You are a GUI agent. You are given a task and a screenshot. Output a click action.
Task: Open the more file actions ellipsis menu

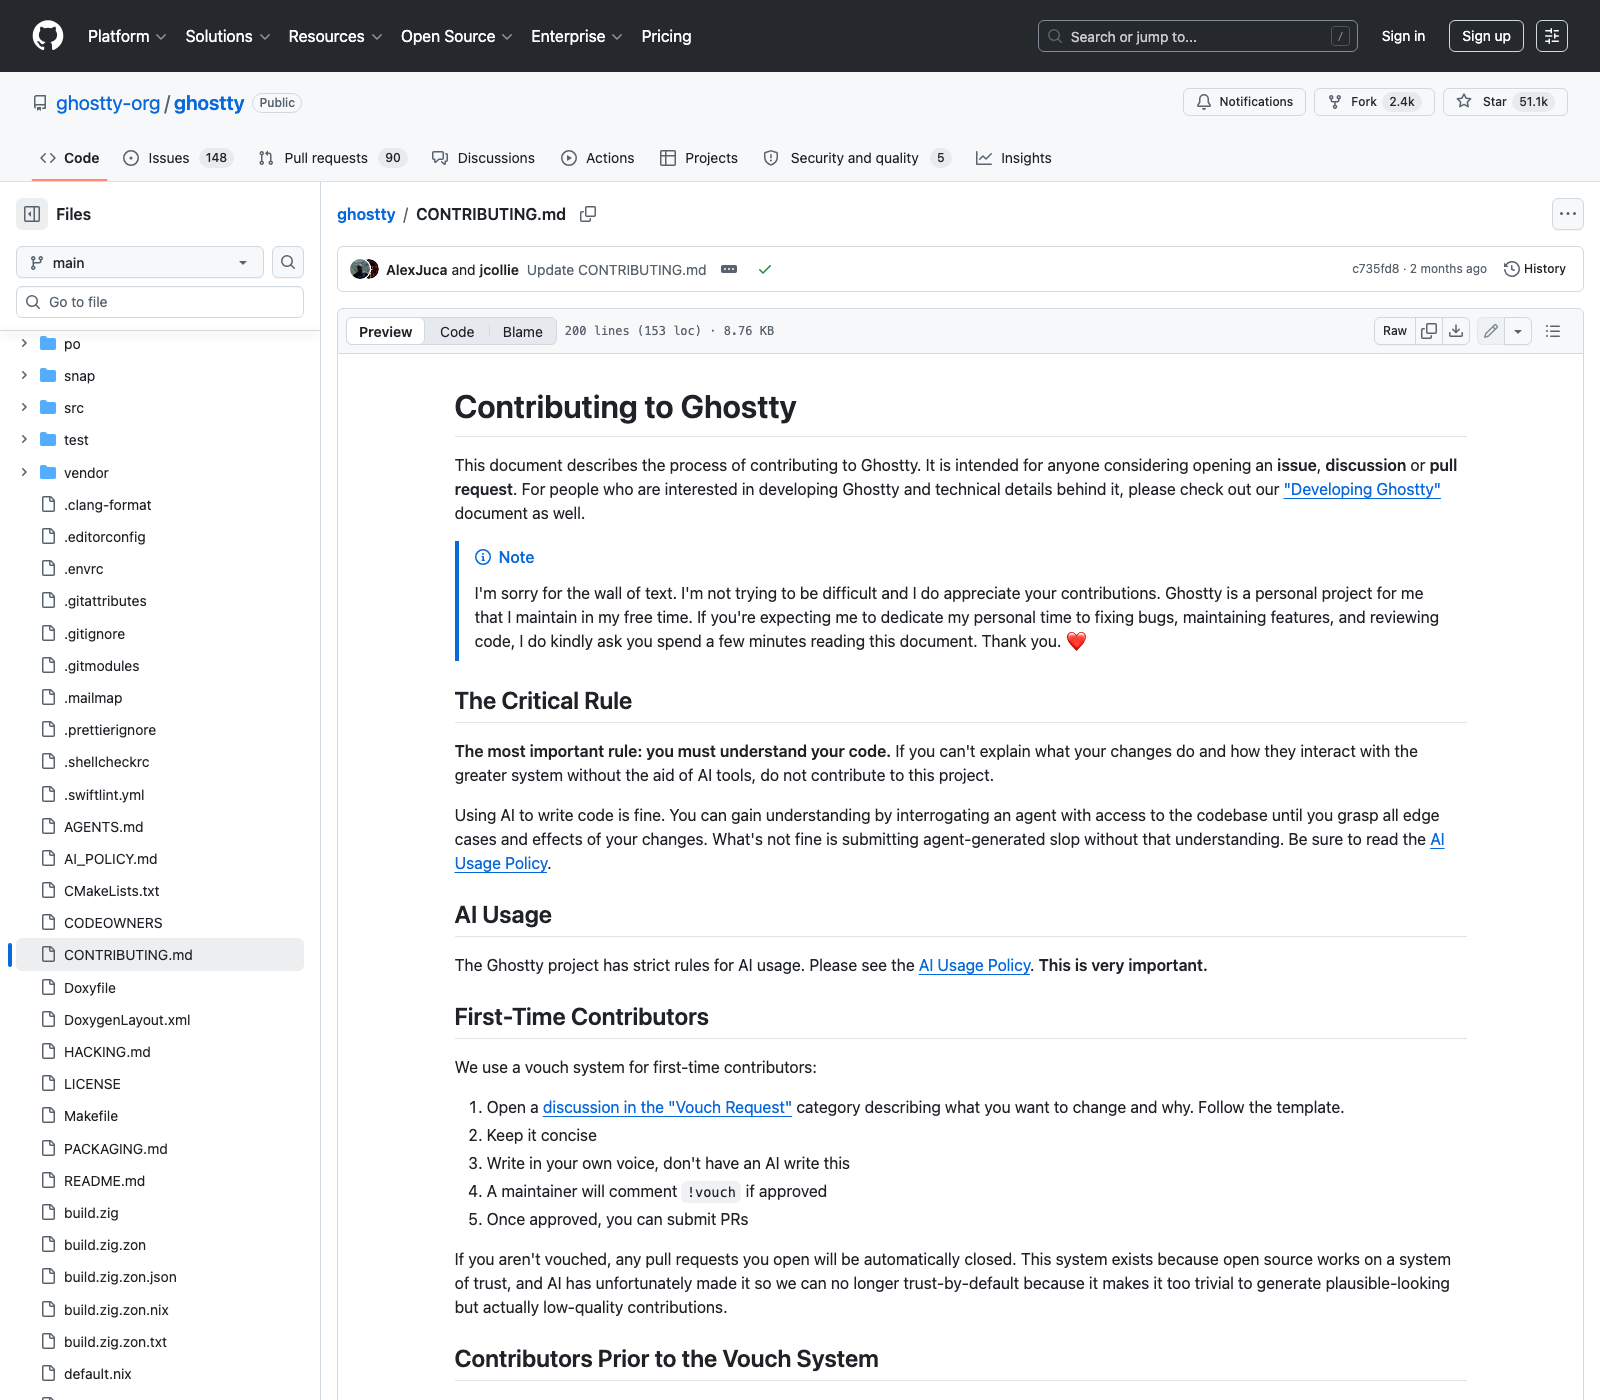pyautogui.click(x=1568, y=214)
